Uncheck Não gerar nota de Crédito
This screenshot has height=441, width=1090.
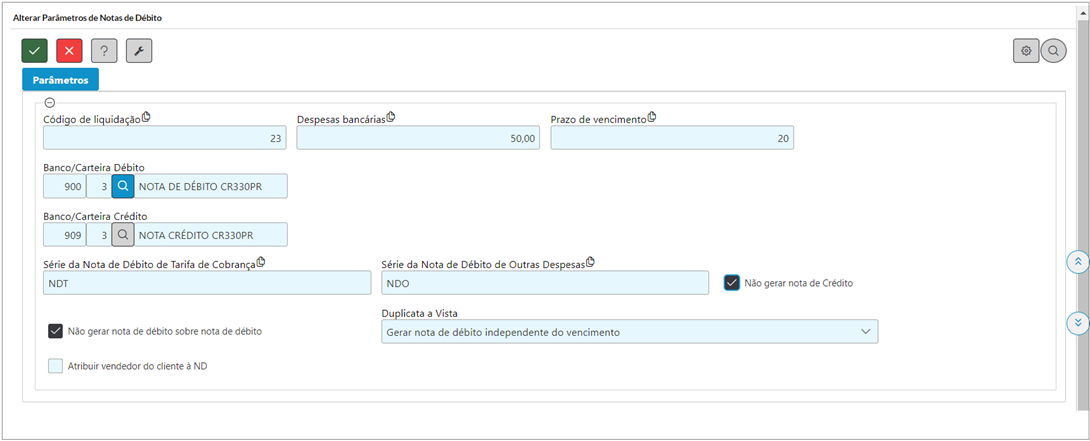(731, 282)
